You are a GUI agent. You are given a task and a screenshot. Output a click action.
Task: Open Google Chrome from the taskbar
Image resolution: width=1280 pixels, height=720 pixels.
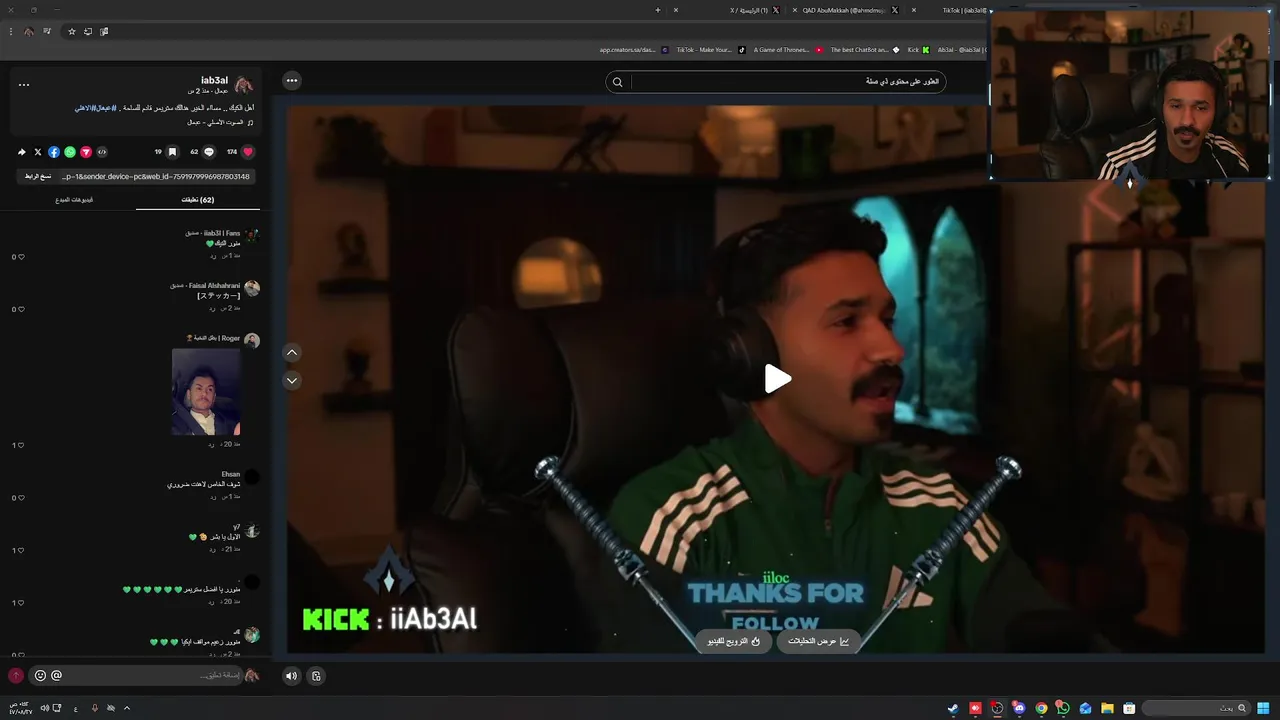pos(1041,708)
